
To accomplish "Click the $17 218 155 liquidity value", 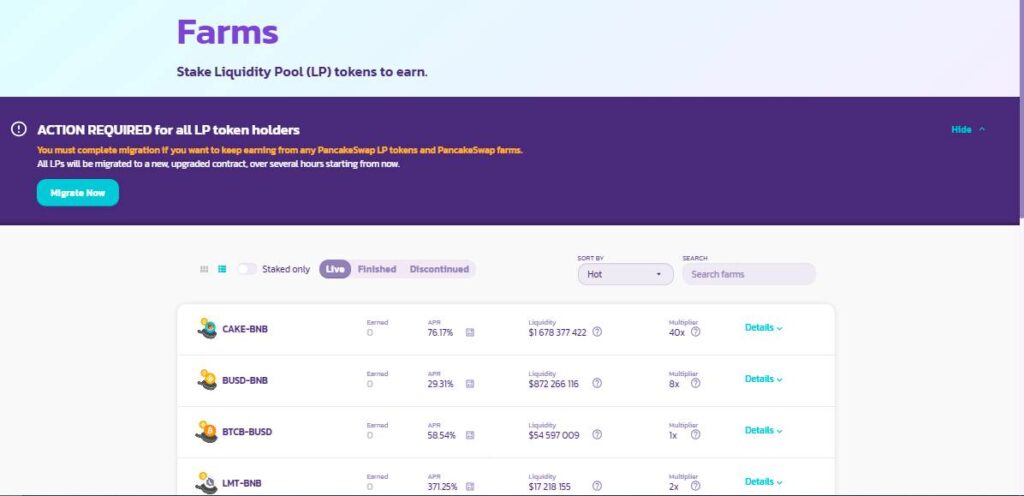I will click(x=549, y=488).
